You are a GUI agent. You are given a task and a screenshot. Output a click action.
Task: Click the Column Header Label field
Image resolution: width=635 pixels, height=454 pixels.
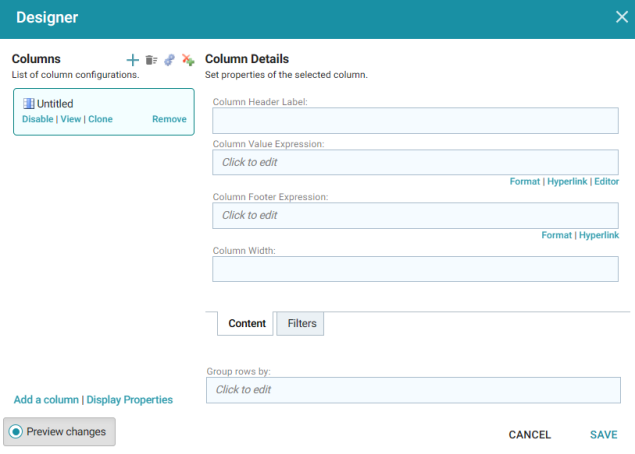pyautogui.click(x=415, y=120)
